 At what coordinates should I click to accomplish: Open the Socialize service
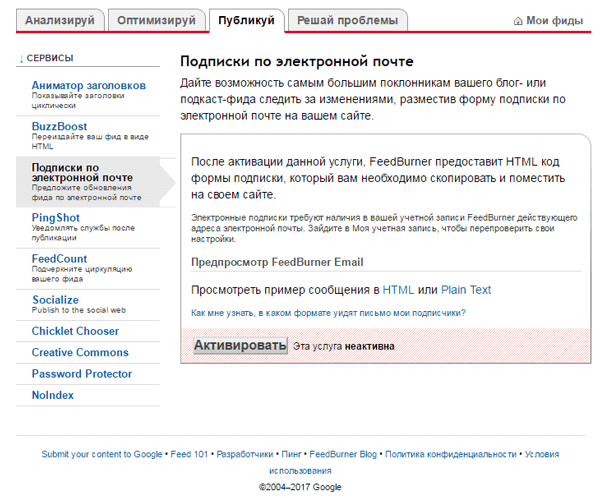(55, 300)
